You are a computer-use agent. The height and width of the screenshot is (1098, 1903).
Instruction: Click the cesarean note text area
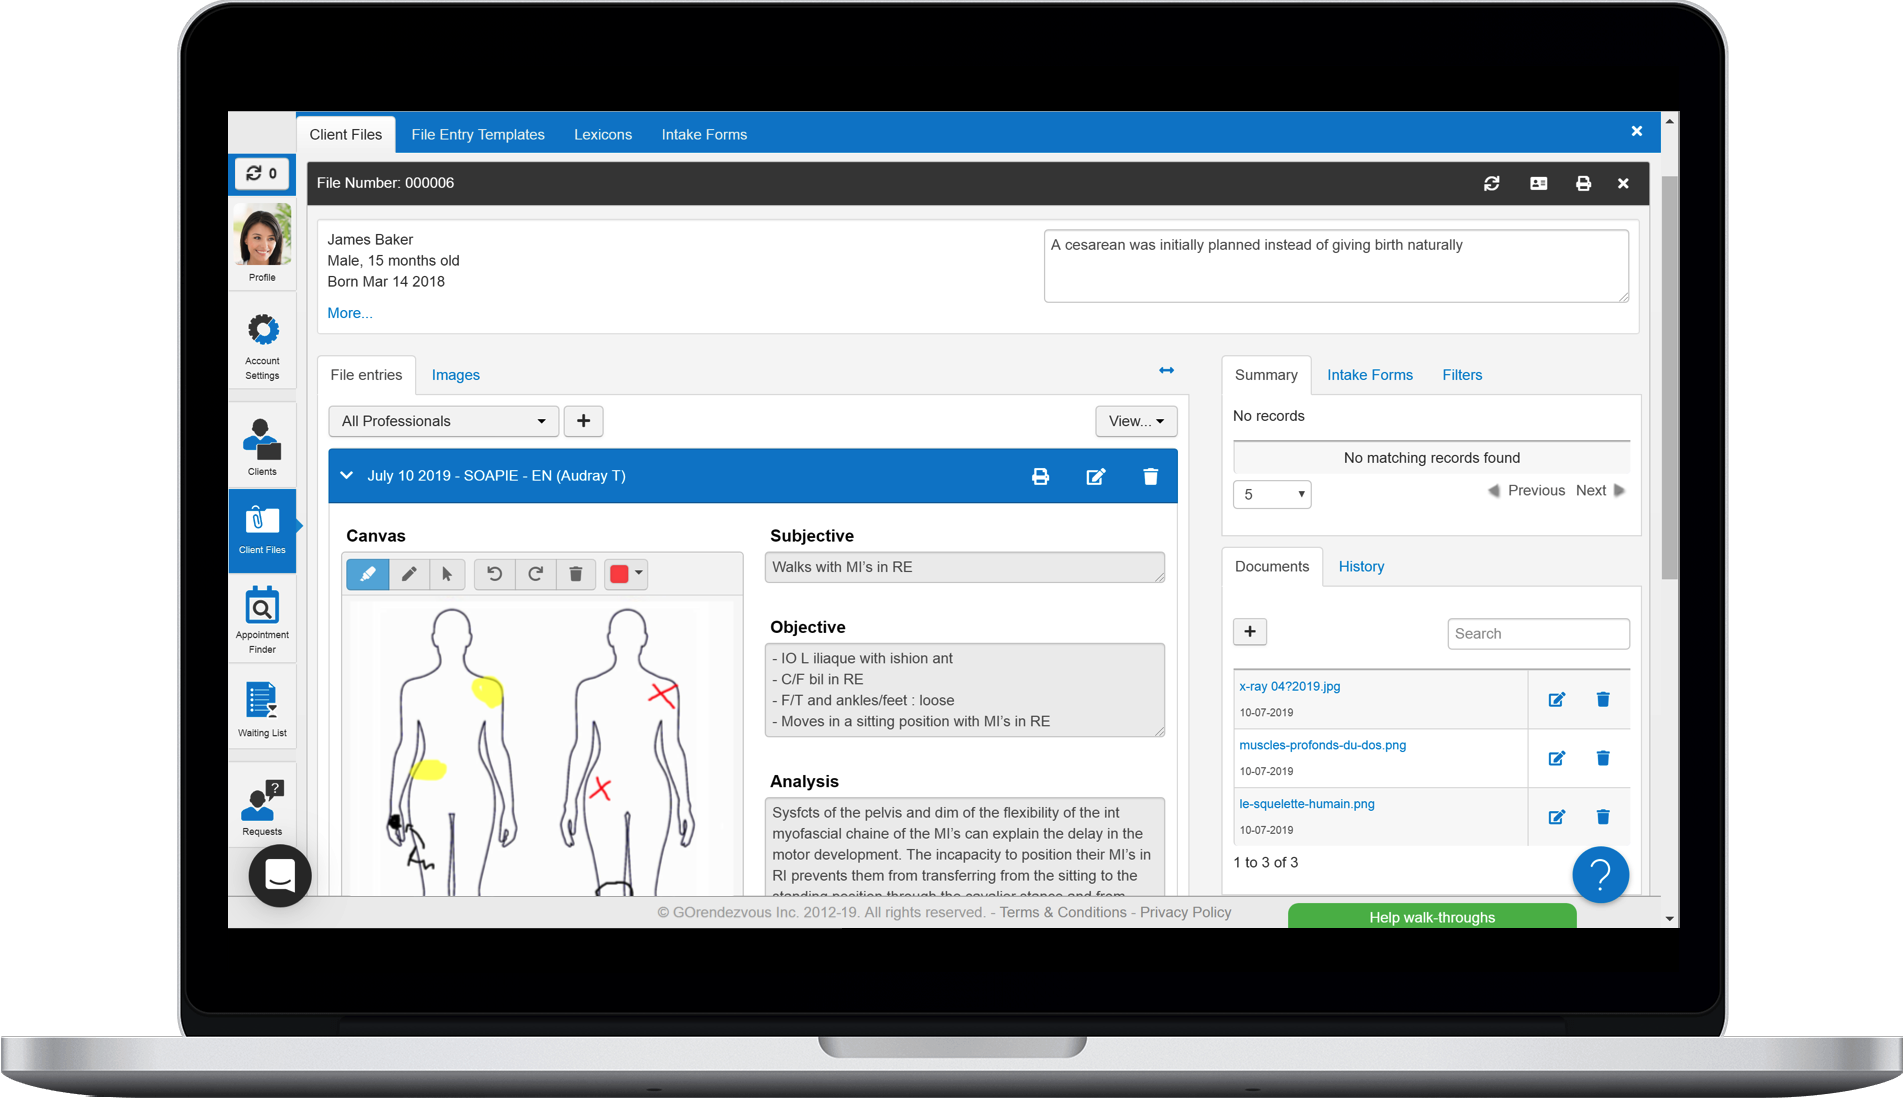[1336, 266]
